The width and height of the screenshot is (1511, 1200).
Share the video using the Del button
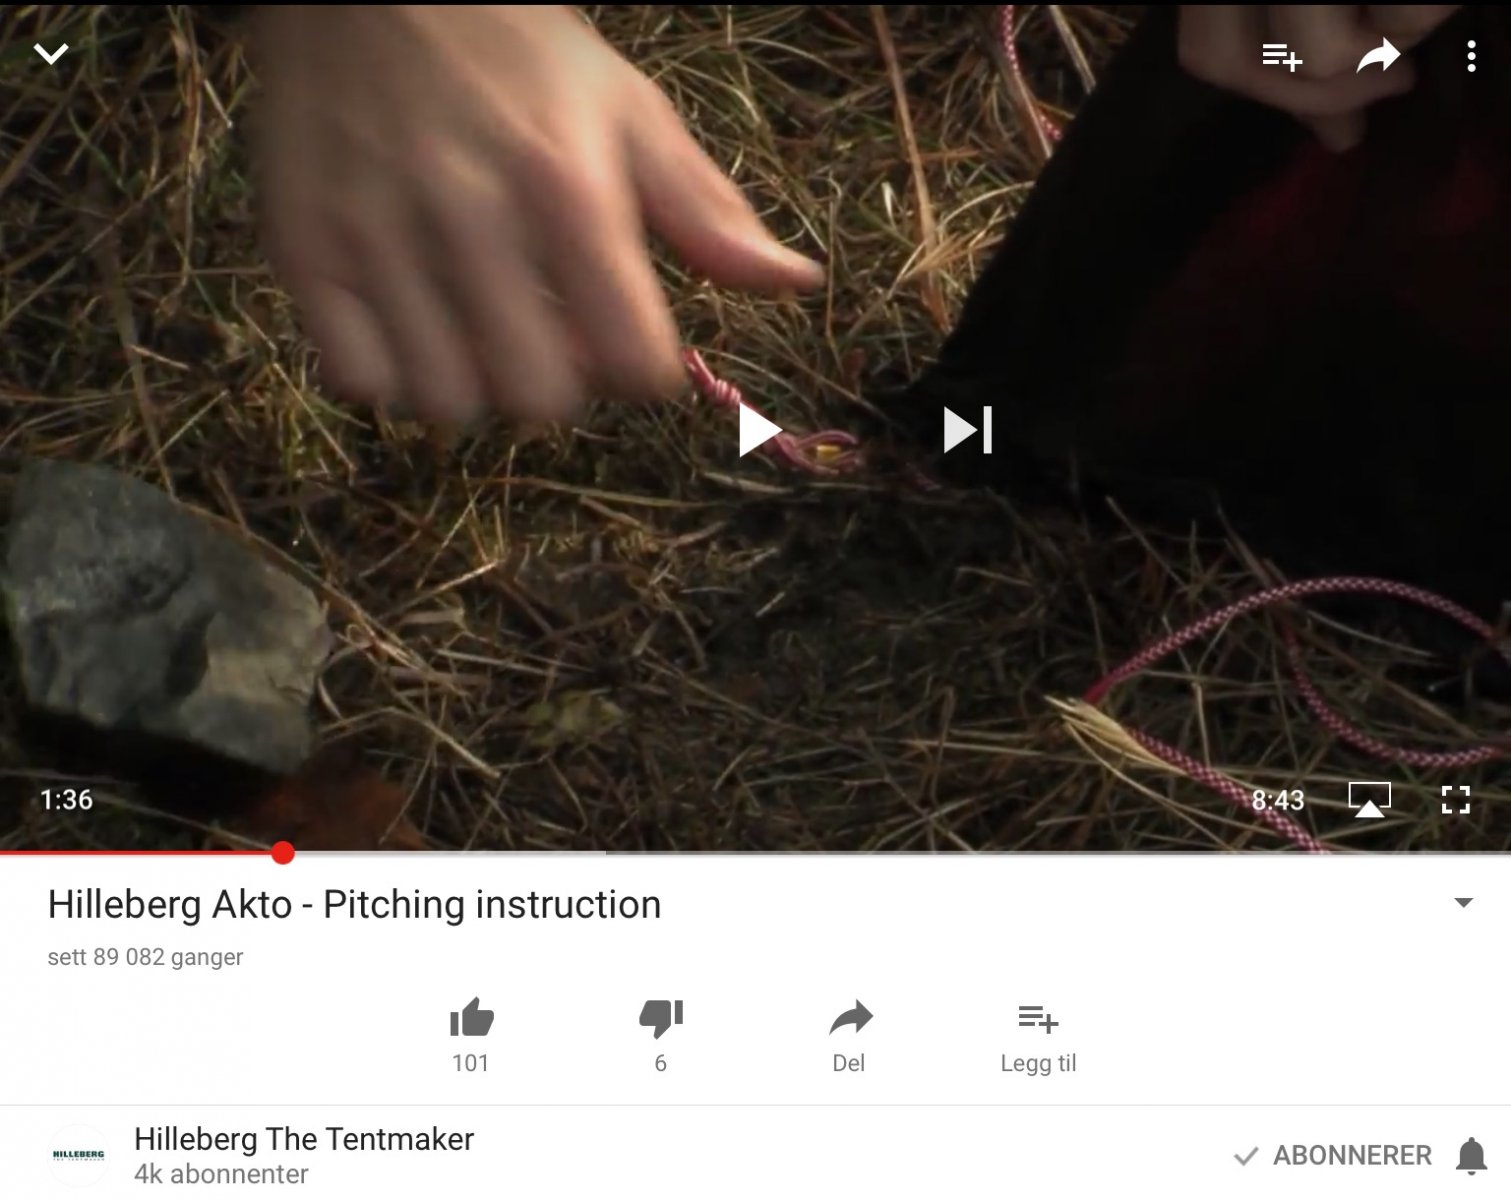point(850,1036)
